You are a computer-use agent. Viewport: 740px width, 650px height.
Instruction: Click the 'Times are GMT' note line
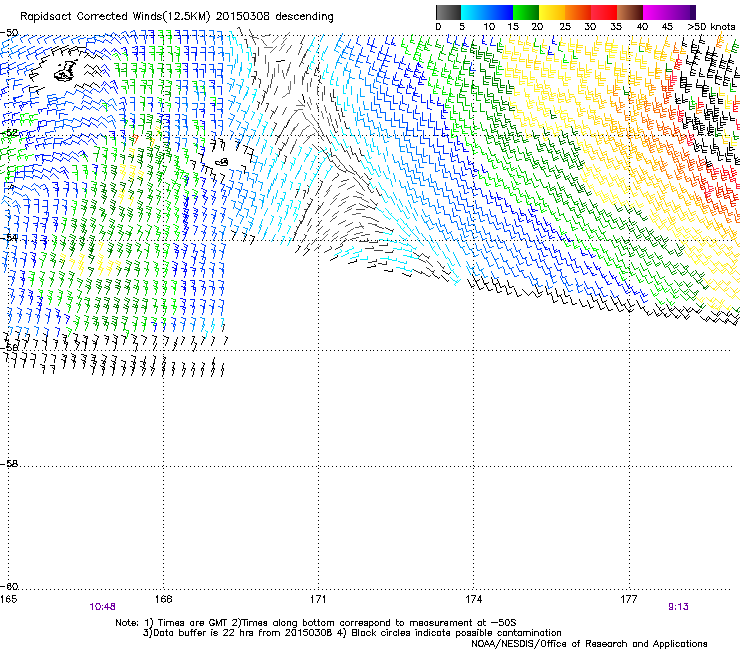coord(316,623)
